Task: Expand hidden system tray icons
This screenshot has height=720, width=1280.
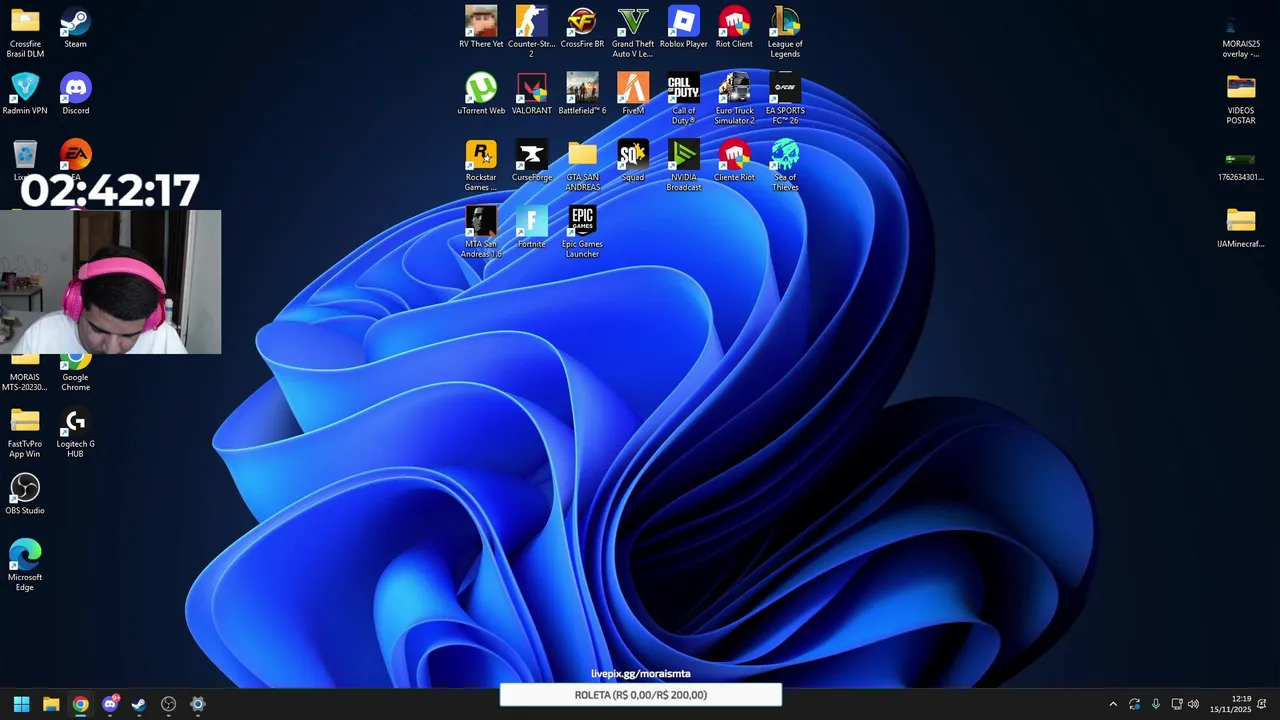Action: pyautogui.click(x=1113, y=704)
